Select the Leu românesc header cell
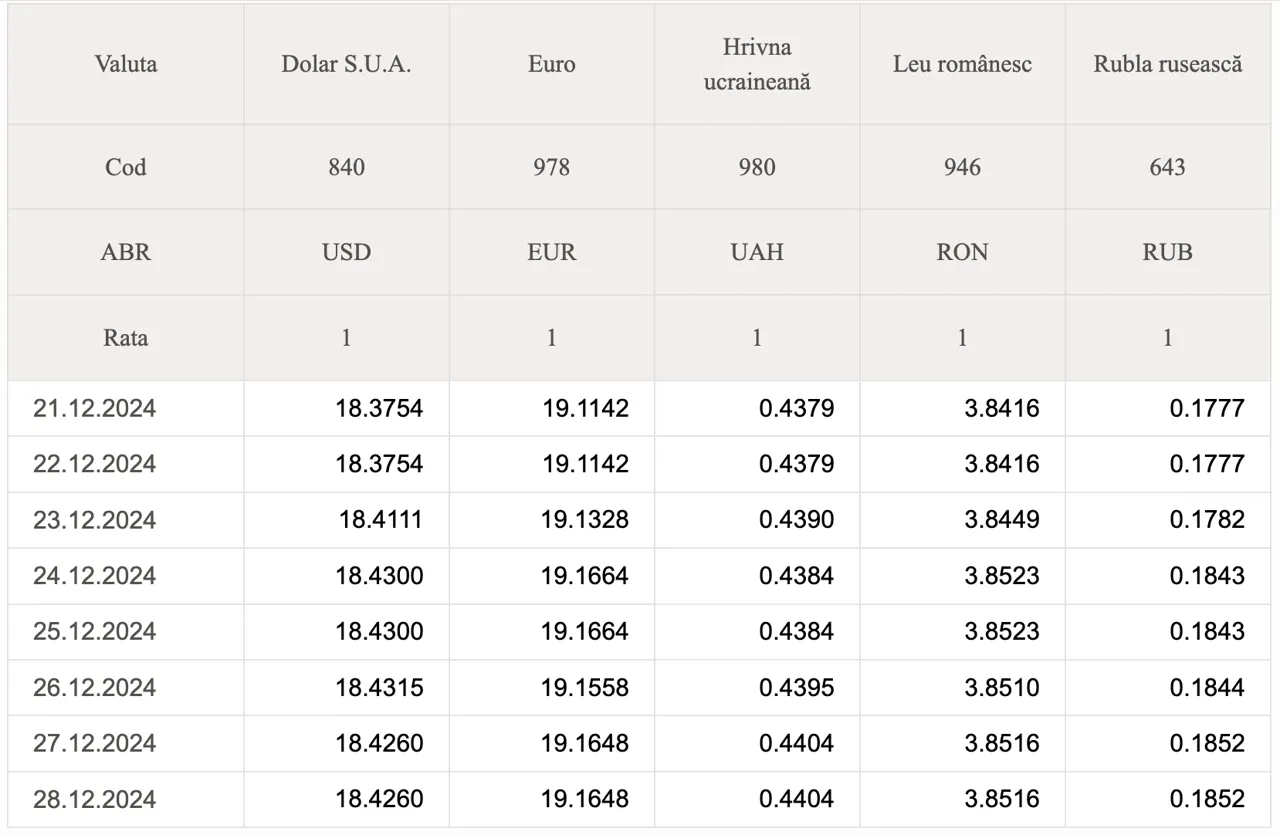The width and height of the screenshot is (1280, 835). pyautogui.click(x=962, y=65)
